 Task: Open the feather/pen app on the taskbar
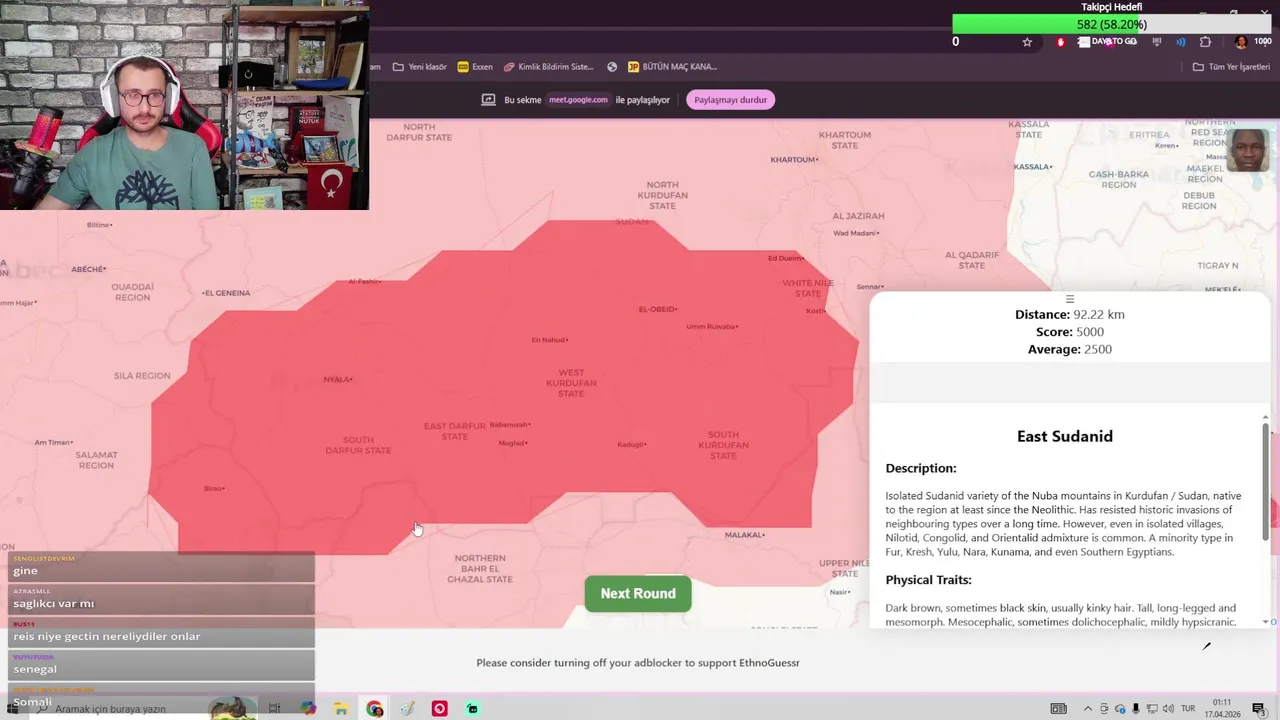coord(407,709)
